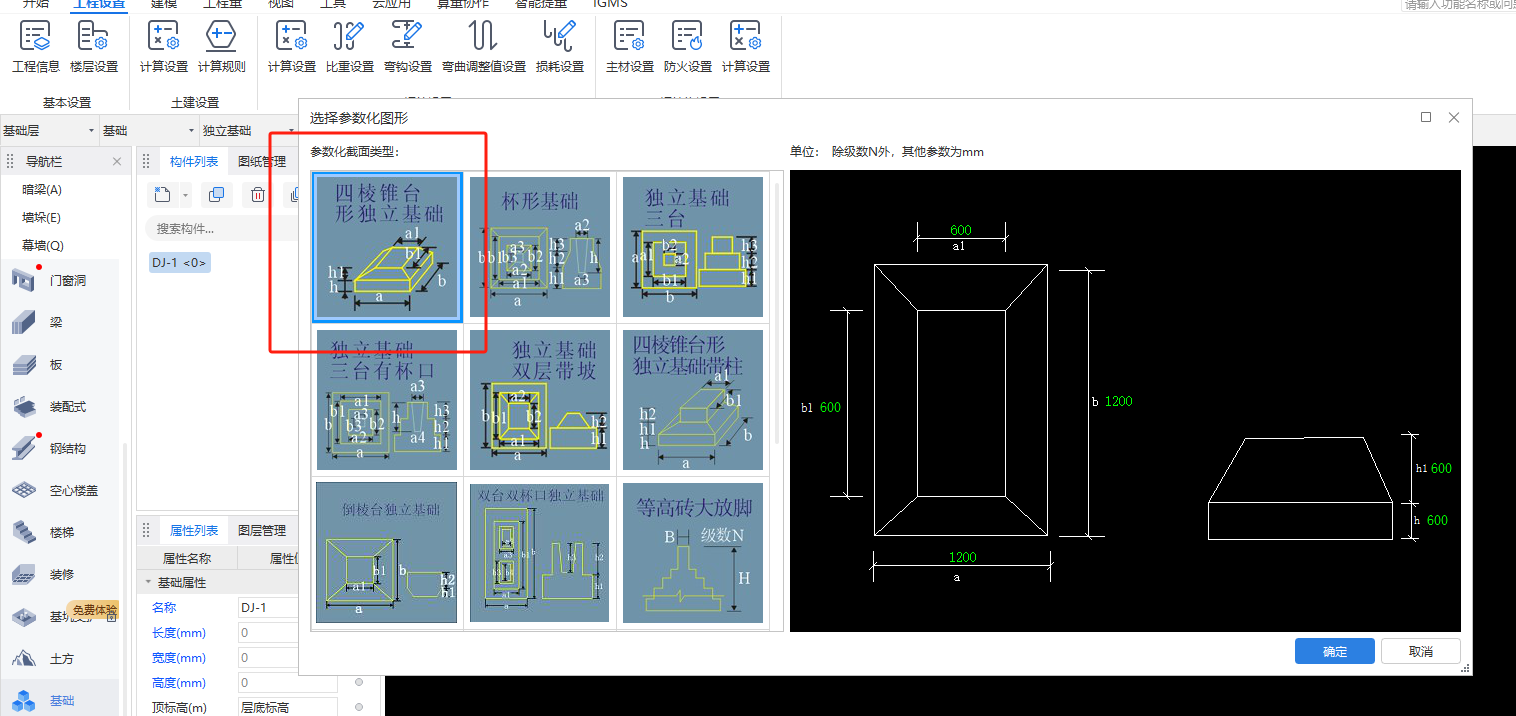Toggle the circle in 高度(mm) row
The width and height of the screenshot is (1516, 716).
coord(359,683)
